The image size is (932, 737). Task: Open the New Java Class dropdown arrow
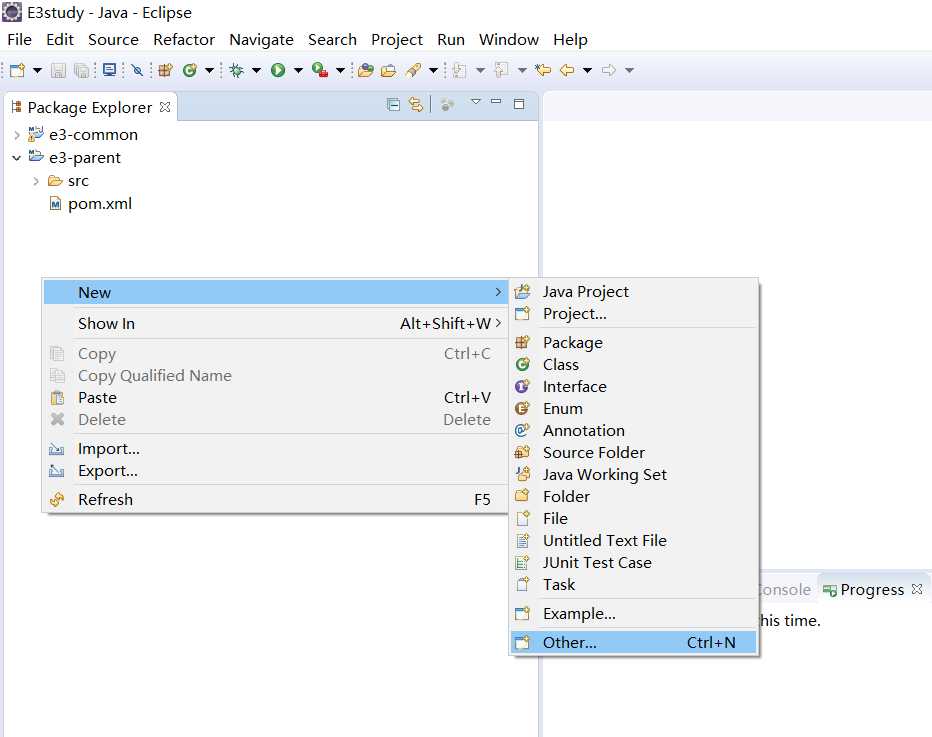coord(209,71)
